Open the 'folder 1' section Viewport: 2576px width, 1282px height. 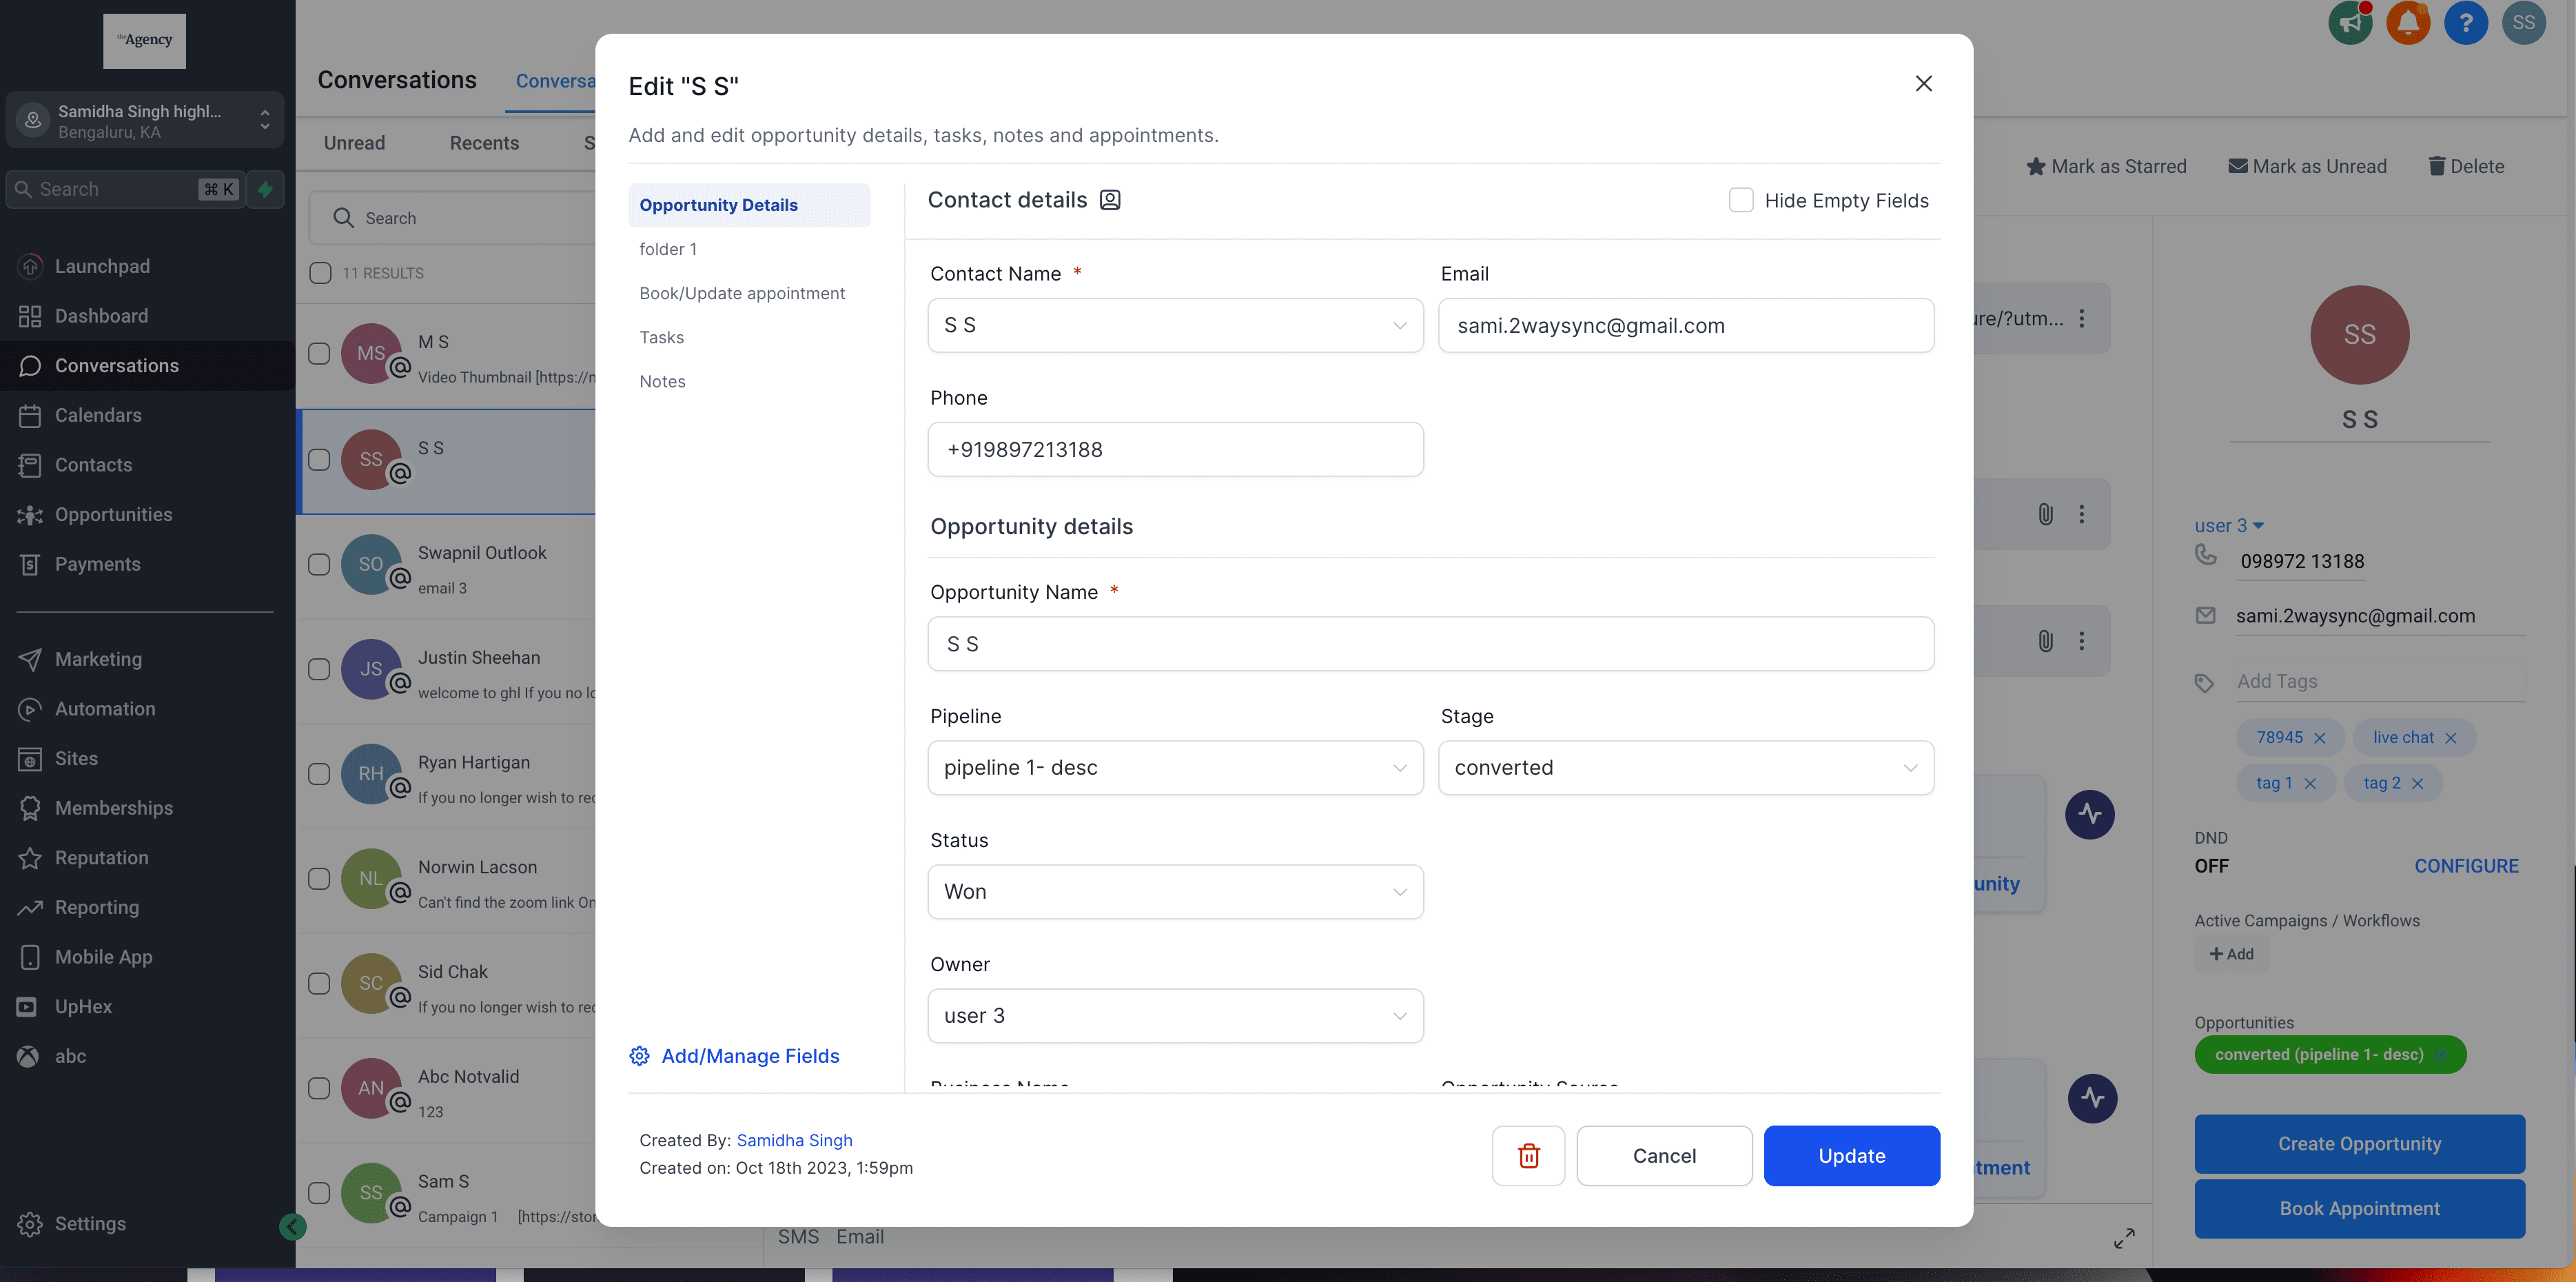tap(668, 249)
